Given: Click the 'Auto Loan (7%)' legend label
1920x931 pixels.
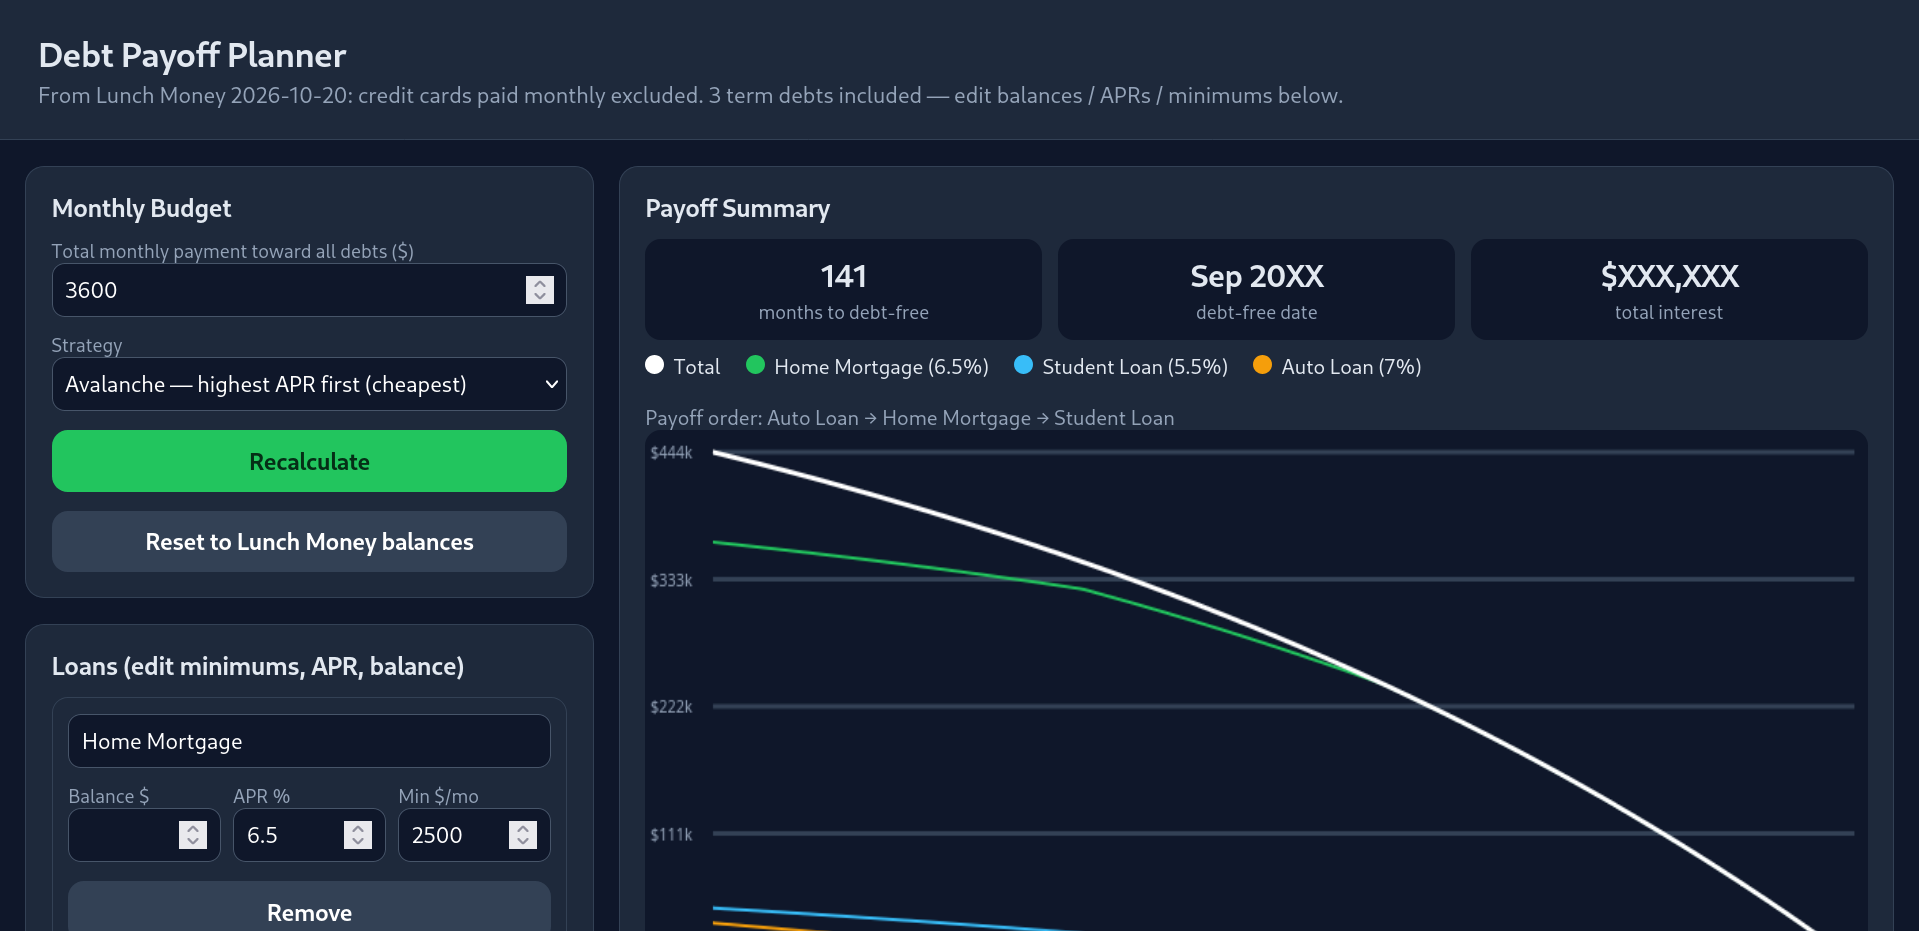Looking at the screenshot, I should pos(1351,367).
